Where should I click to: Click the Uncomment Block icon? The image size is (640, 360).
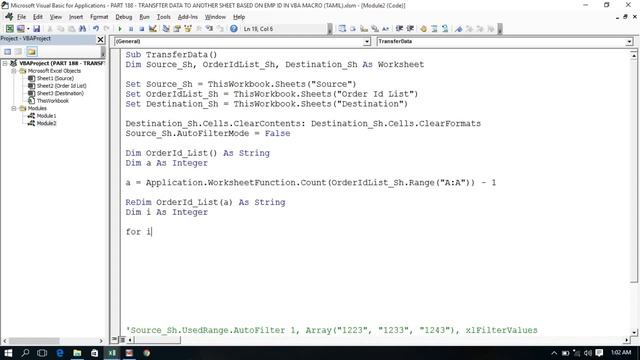pos(445,29)
